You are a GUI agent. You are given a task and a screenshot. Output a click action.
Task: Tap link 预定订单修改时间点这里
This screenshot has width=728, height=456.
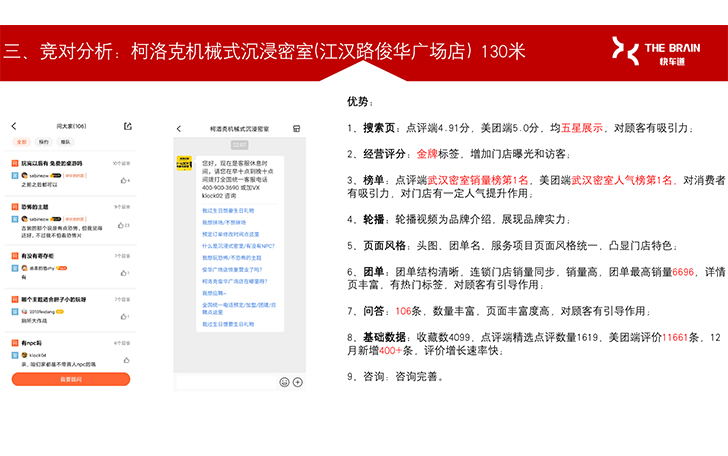[231, 234]
